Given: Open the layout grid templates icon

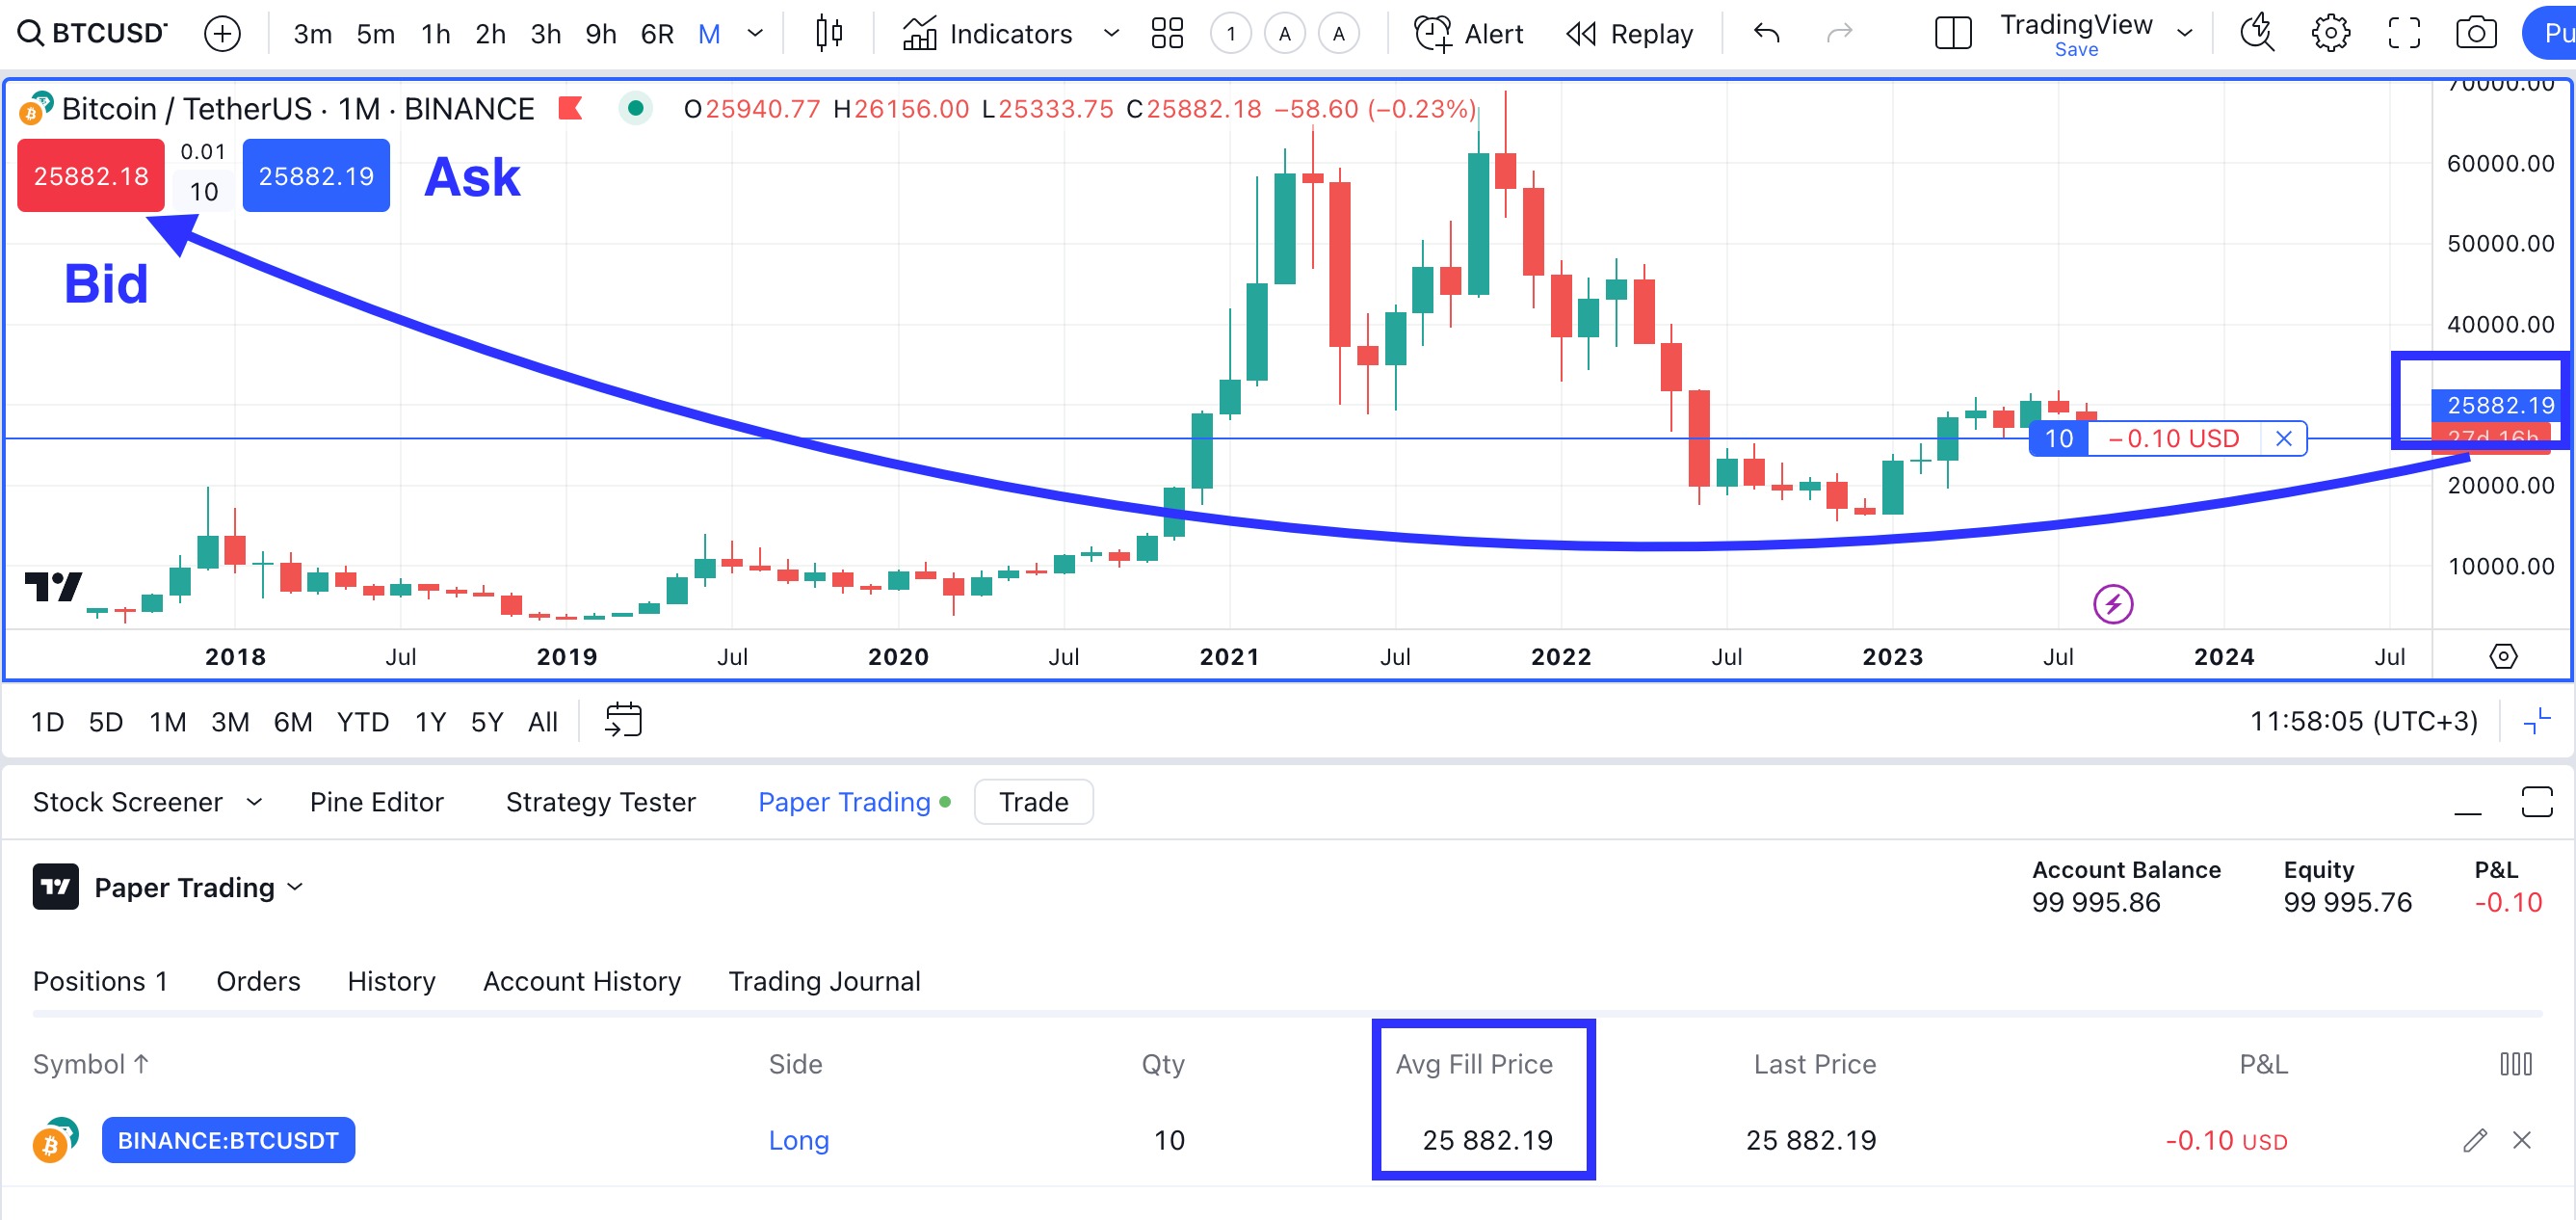Looking at the screenshot, I should (1167, 34).
